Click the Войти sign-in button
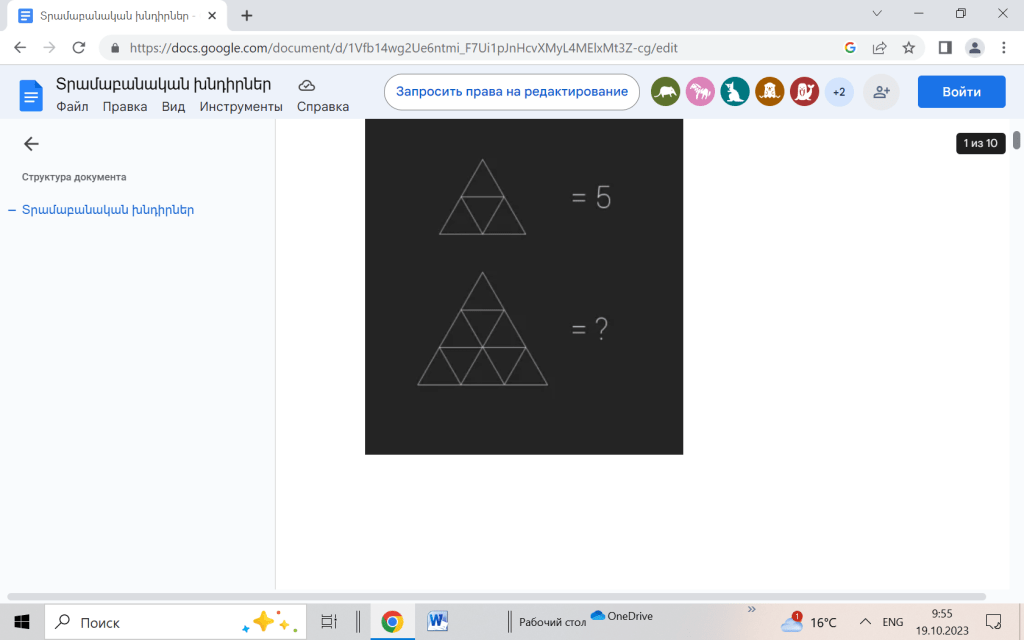Image resolution: width=1024 pixels, height=640 pixels. pos(961,92)
